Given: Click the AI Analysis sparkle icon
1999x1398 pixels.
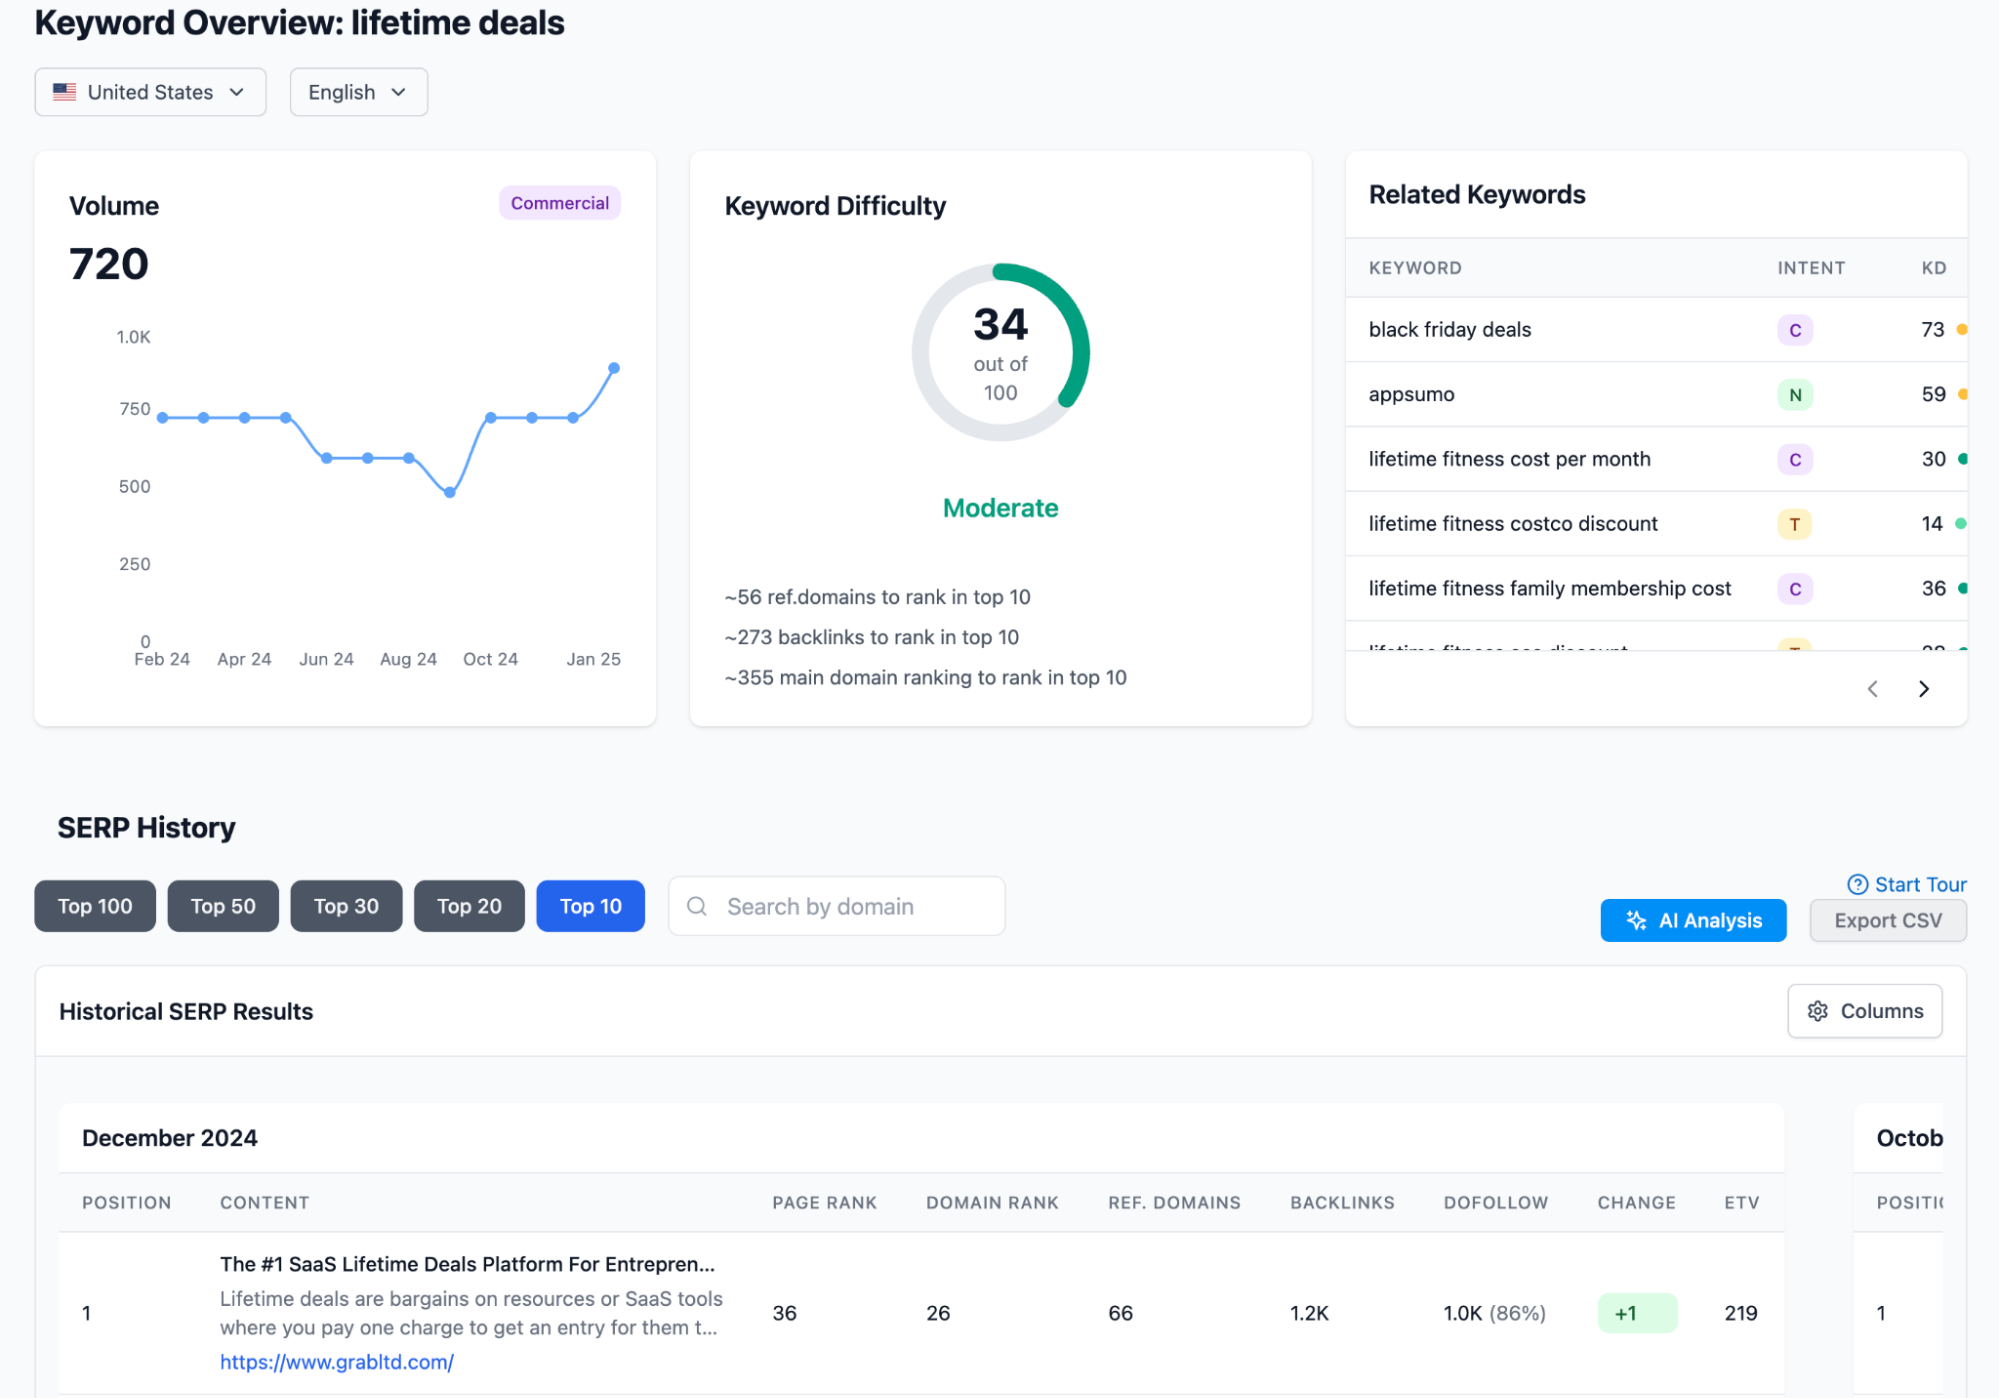Looking at the screenshot, I should click(1635, 920).
